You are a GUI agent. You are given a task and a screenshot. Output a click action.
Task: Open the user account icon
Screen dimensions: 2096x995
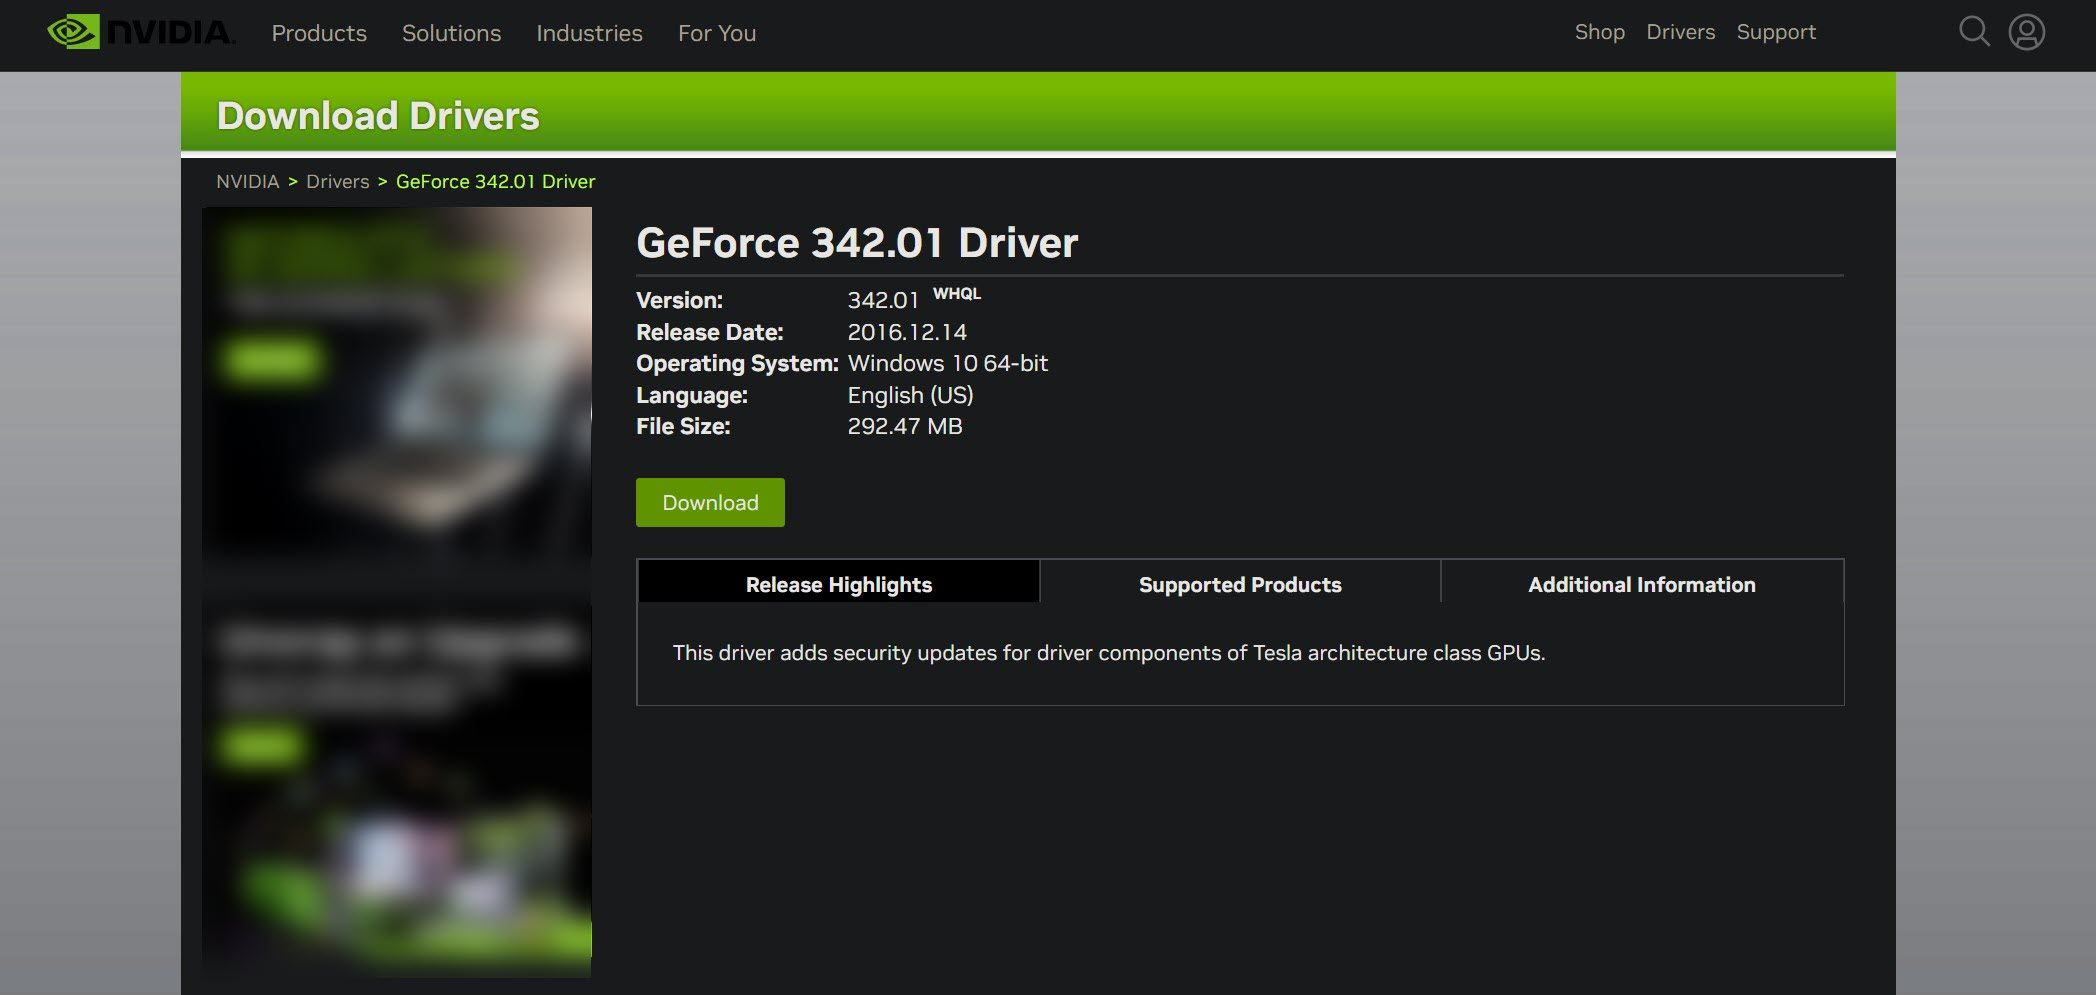point(2026,32)
